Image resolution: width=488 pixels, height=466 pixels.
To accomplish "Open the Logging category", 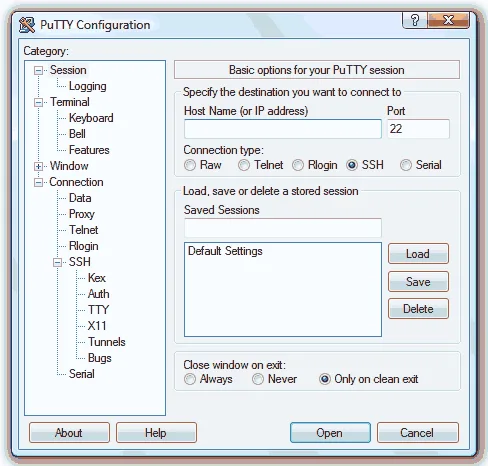I will (88, 86).
